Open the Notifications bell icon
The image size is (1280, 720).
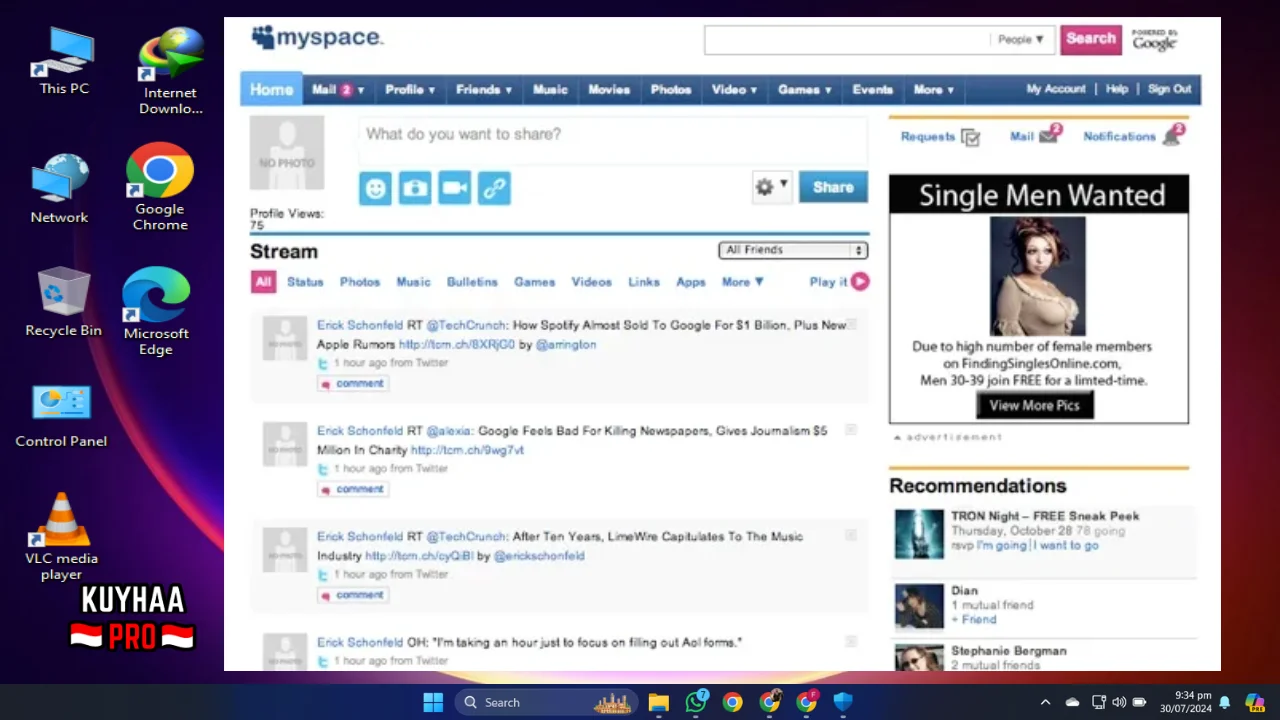point(1172,135)
